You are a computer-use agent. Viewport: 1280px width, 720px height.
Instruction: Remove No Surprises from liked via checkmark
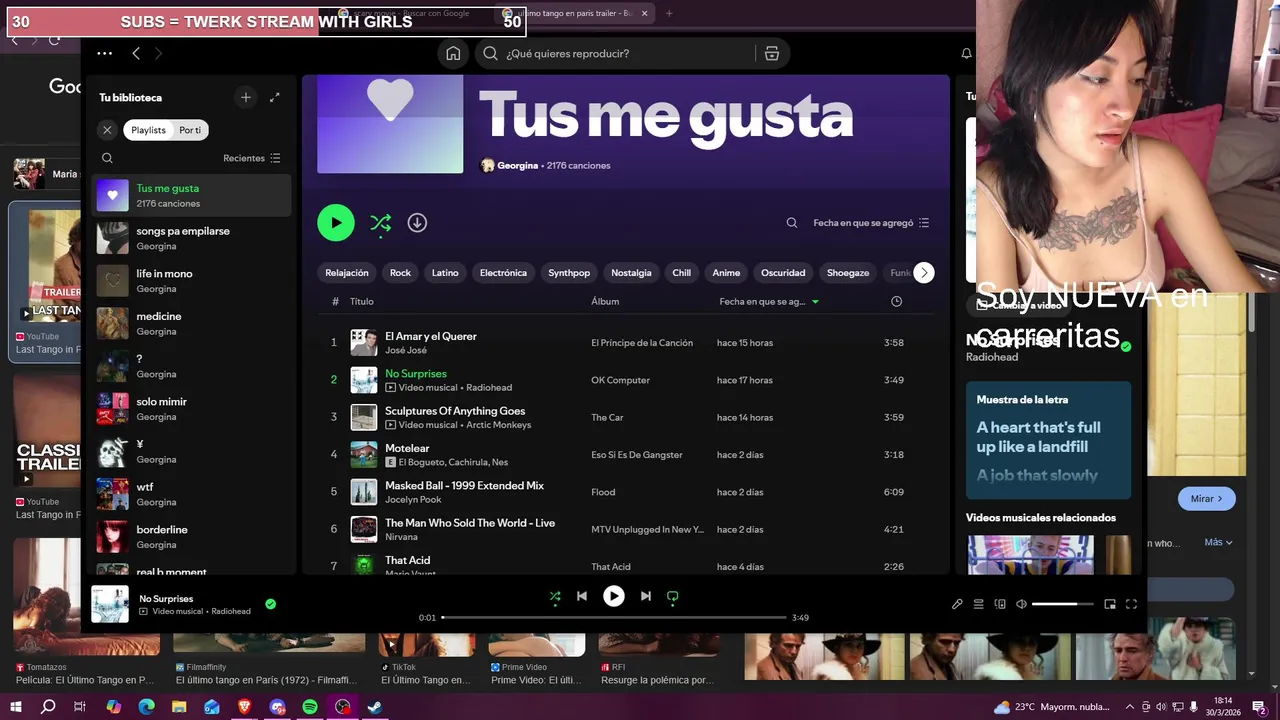pyautogui.click(x=270, y=604)
